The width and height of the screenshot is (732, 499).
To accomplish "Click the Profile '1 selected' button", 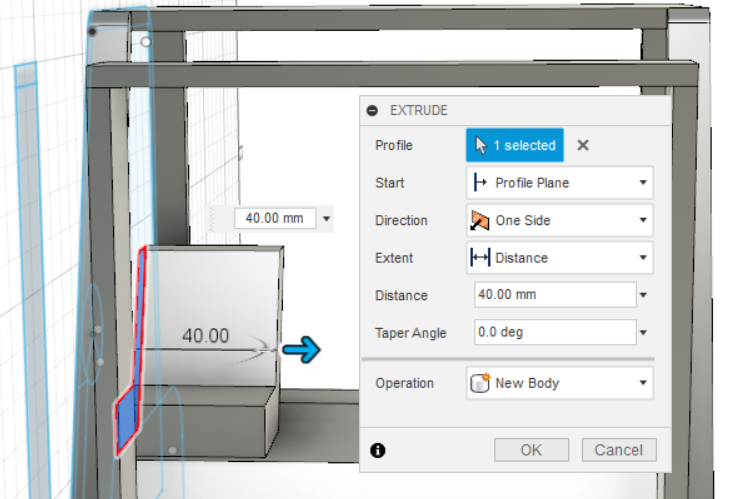I will click(x=514, y=145).
